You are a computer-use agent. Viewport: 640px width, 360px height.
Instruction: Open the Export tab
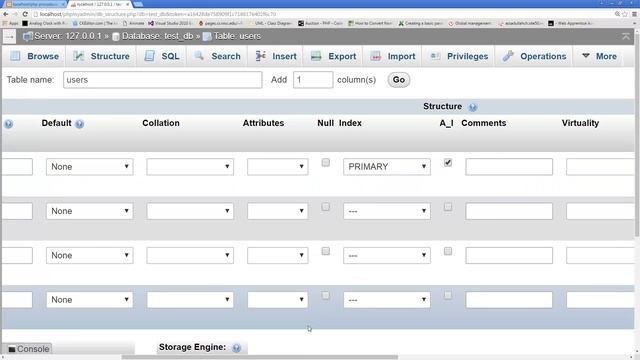click(333, 56)
